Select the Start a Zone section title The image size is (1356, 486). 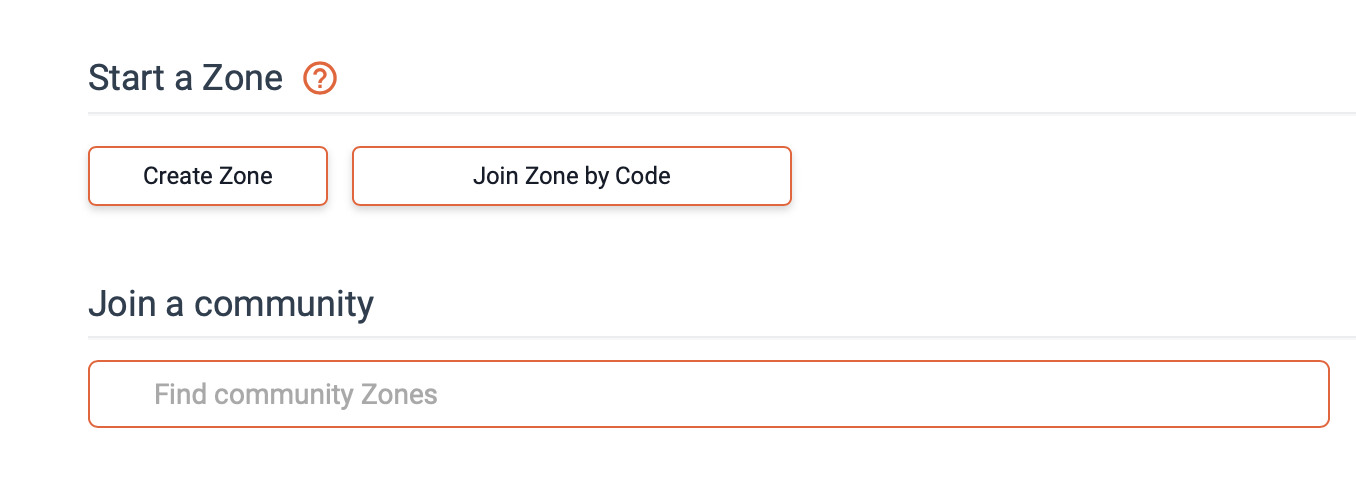click(x=186, y=78)
